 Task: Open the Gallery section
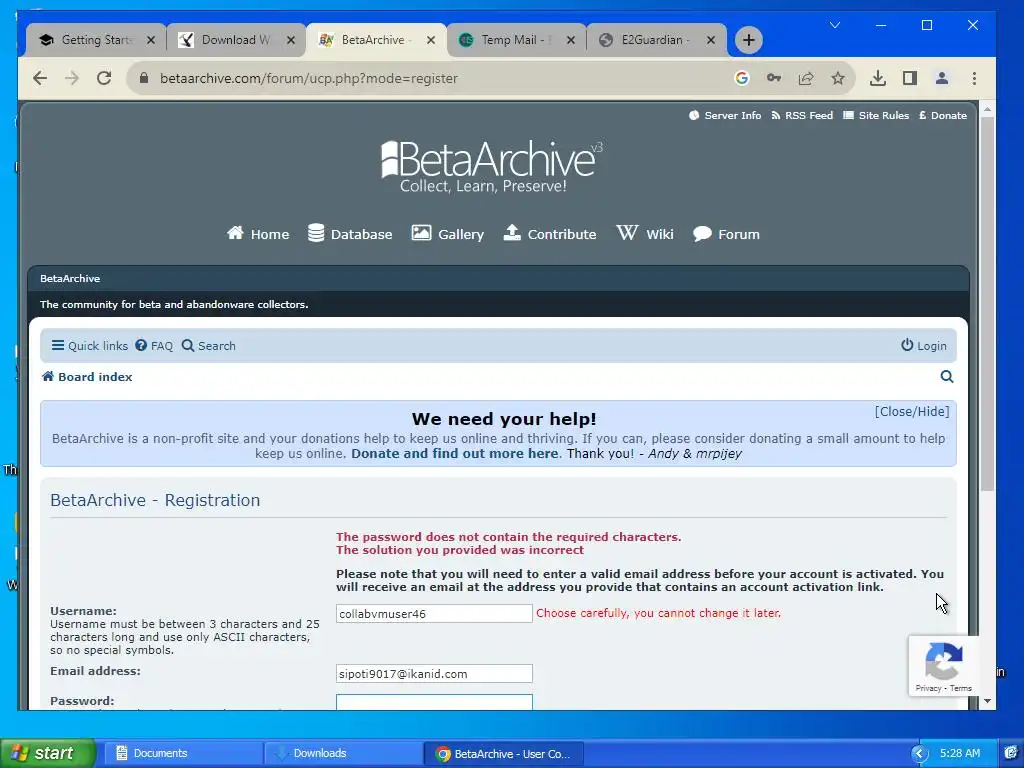pos(447,234)
